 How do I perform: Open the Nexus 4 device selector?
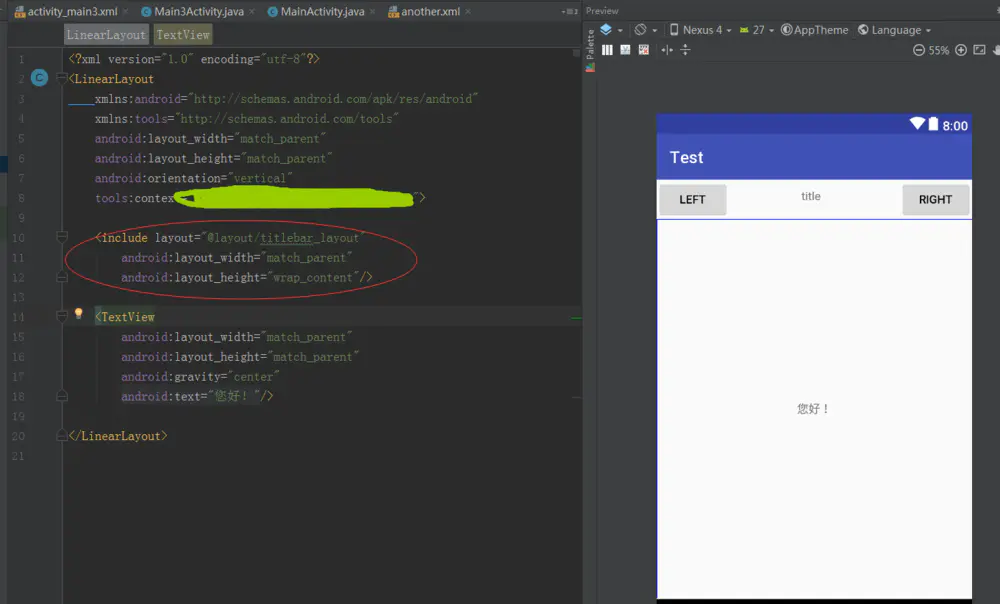pos(700,29)
